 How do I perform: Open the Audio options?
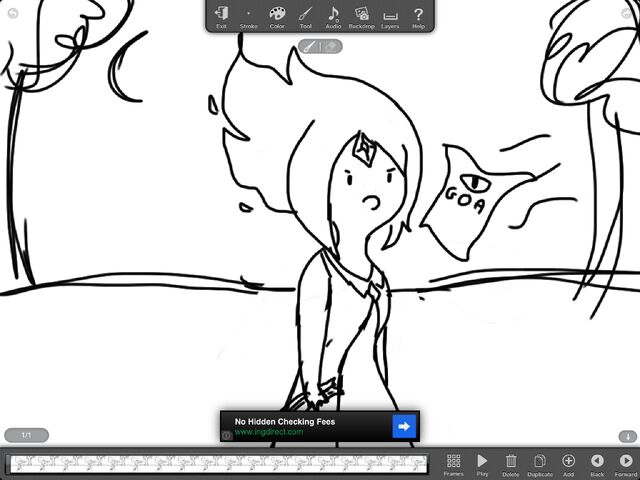click(333, 17)
